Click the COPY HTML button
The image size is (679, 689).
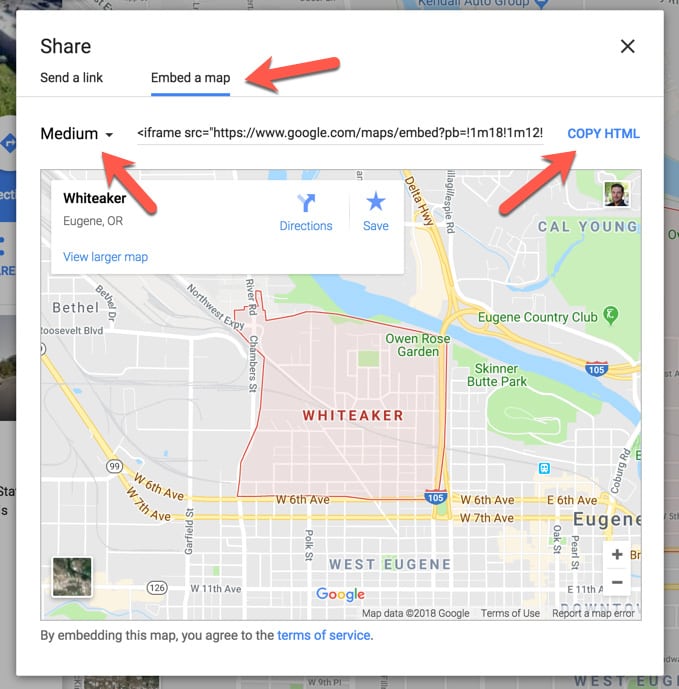603,134
